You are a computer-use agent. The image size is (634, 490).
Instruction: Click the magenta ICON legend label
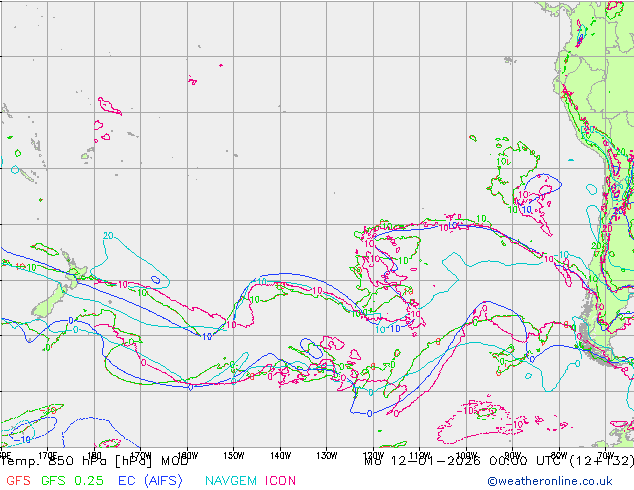click(x=280, y=481)
